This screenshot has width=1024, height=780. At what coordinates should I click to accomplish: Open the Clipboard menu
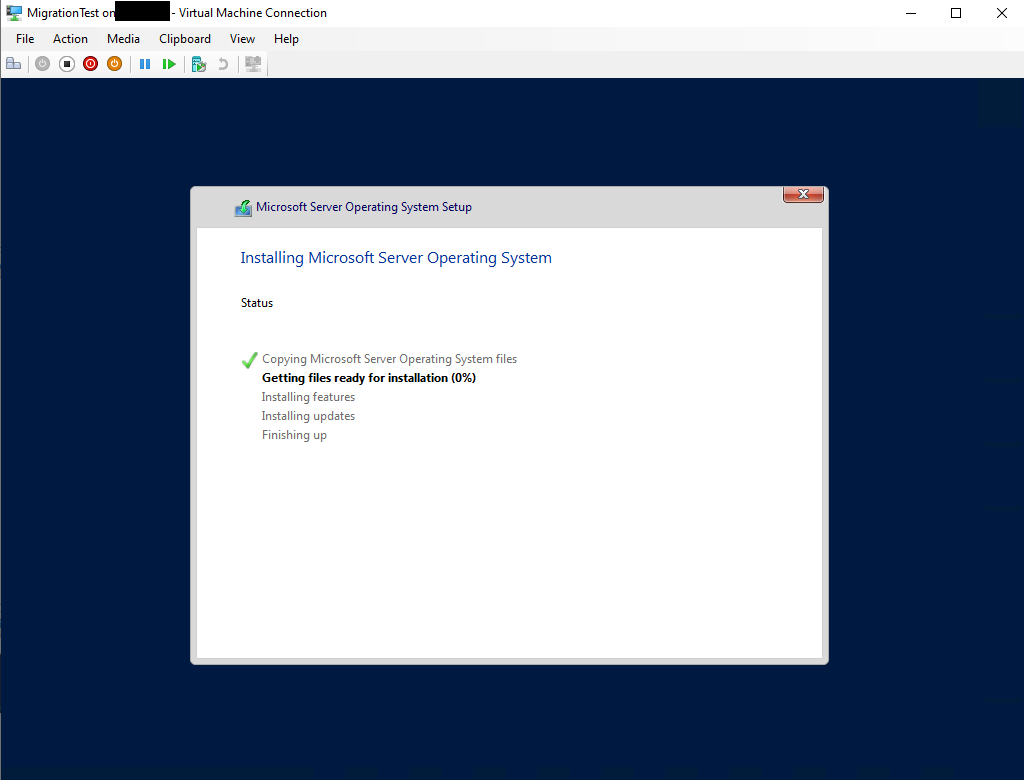click(x=185, y=39)
